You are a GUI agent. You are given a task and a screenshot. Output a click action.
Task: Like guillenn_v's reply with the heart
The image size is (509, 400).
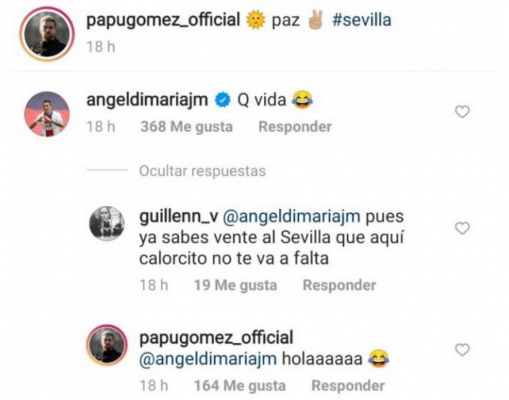point(462,228)
